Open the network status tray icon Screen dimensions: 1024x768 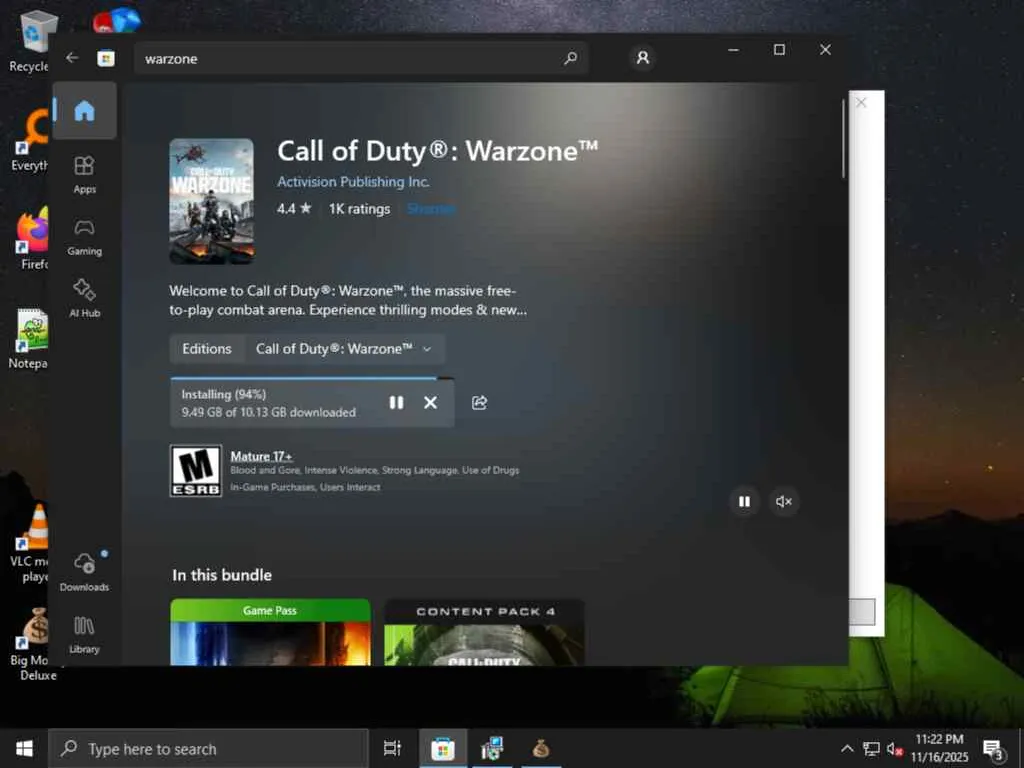[x=871, y=748]
